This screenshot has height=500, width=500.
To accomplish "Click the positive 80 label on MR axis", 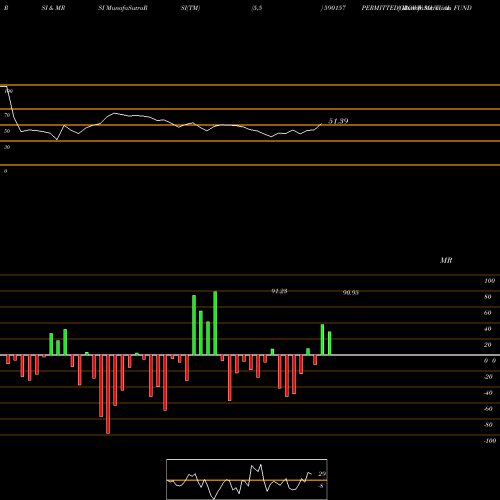I will pos(488,297).
